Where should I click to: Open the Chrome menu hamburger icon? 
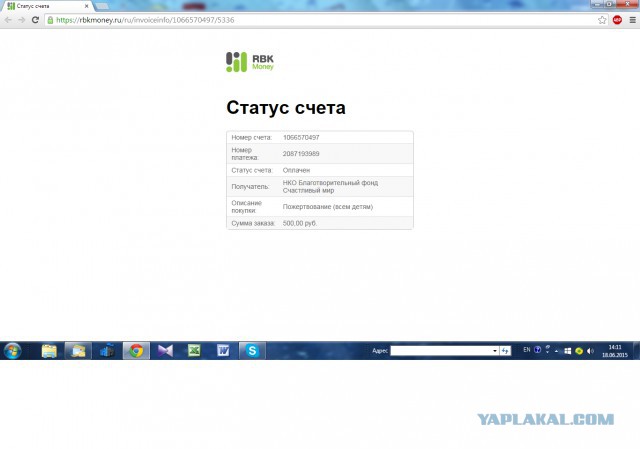coord(631,20)
